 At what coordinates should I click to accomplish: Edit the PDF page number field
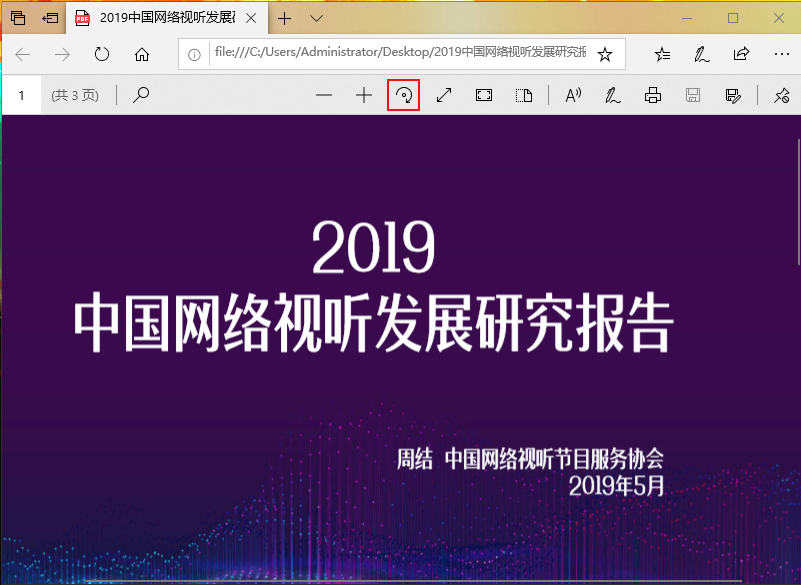[21, 95]
